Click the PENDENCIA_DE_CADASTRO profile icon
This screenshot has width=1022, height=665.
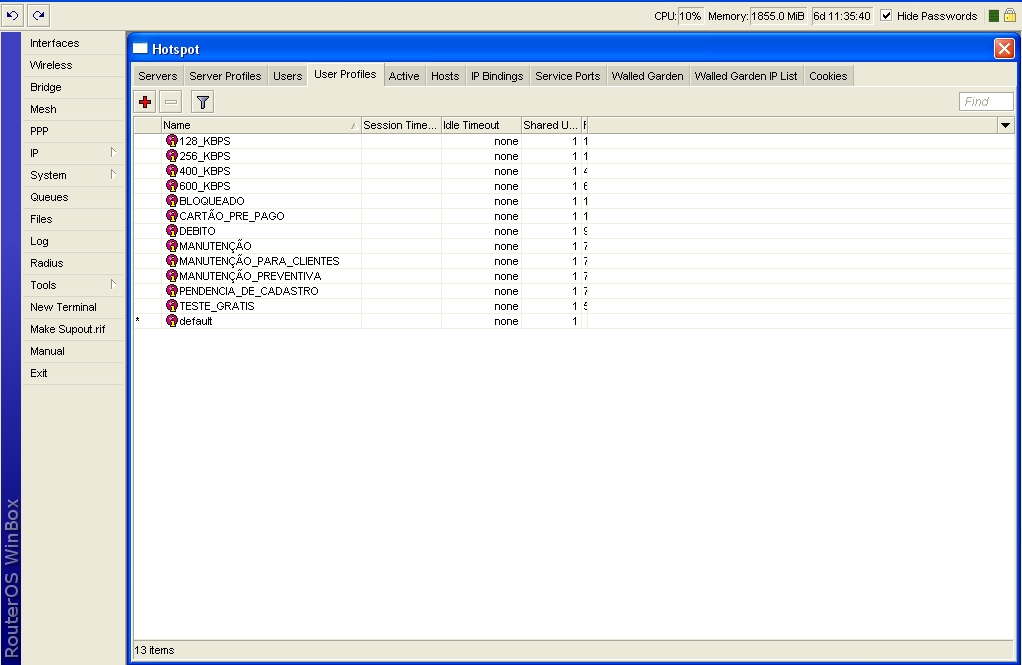point(172,291)
